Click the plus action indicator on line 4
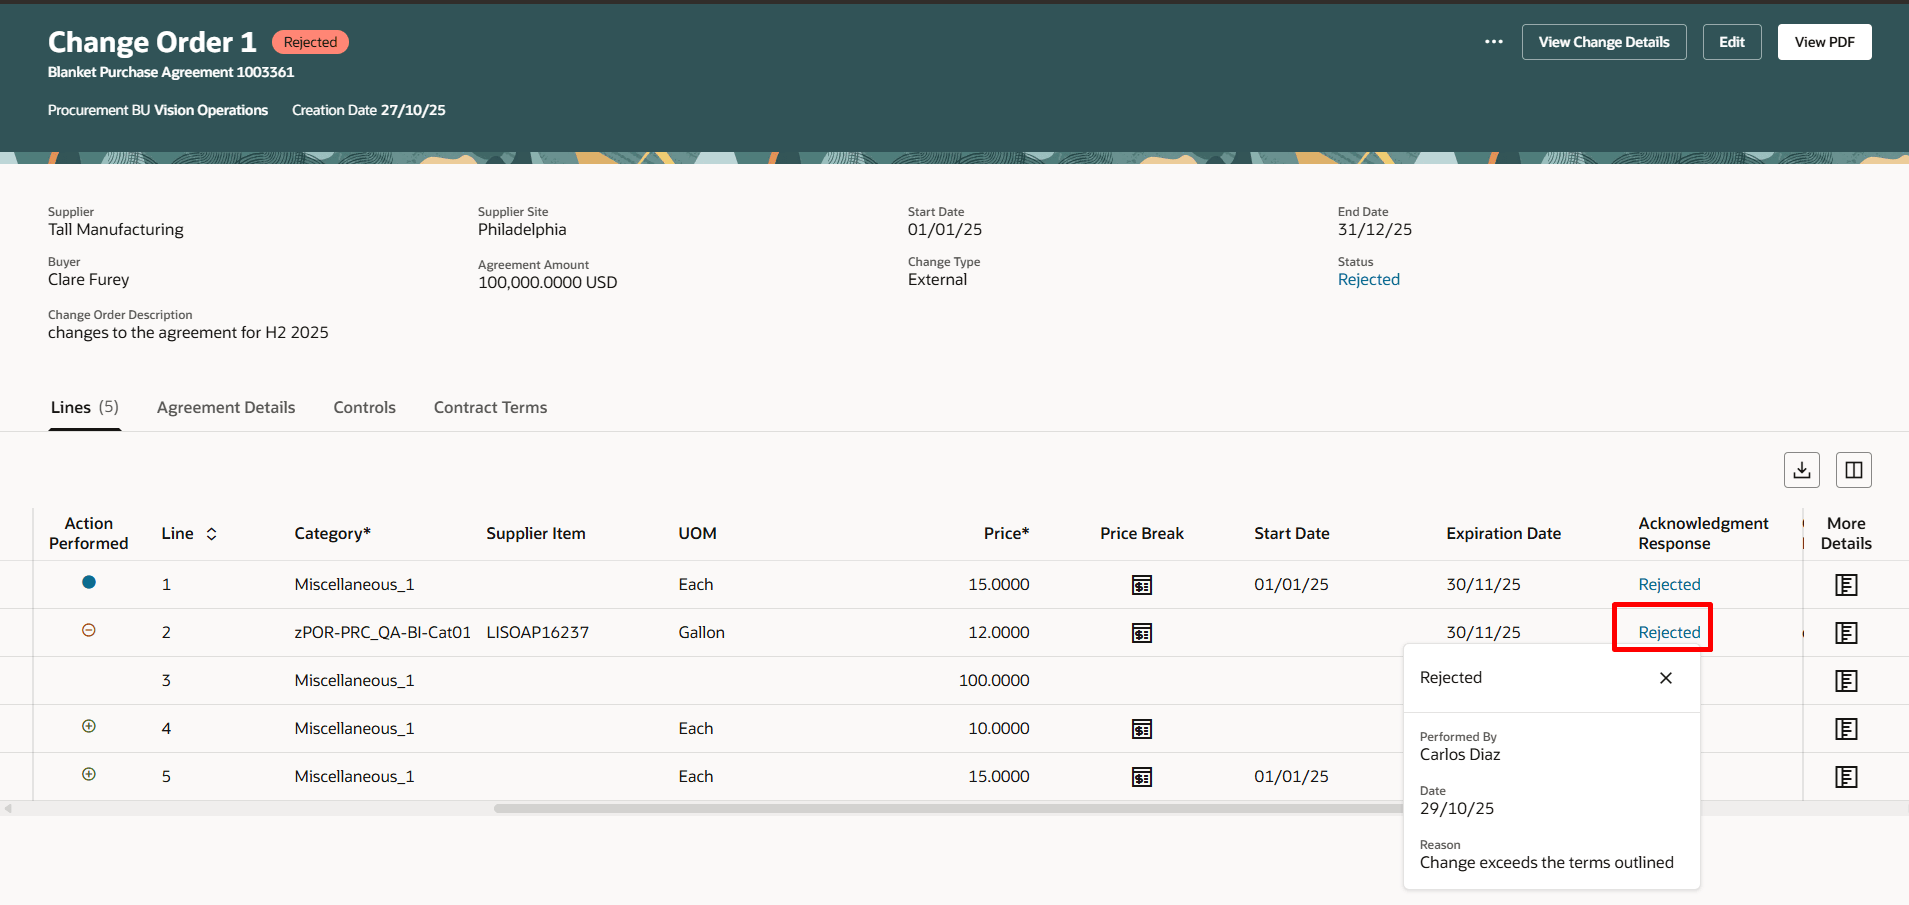The height and width of the screenshot is (905, 1909). [x=88, y=727]
